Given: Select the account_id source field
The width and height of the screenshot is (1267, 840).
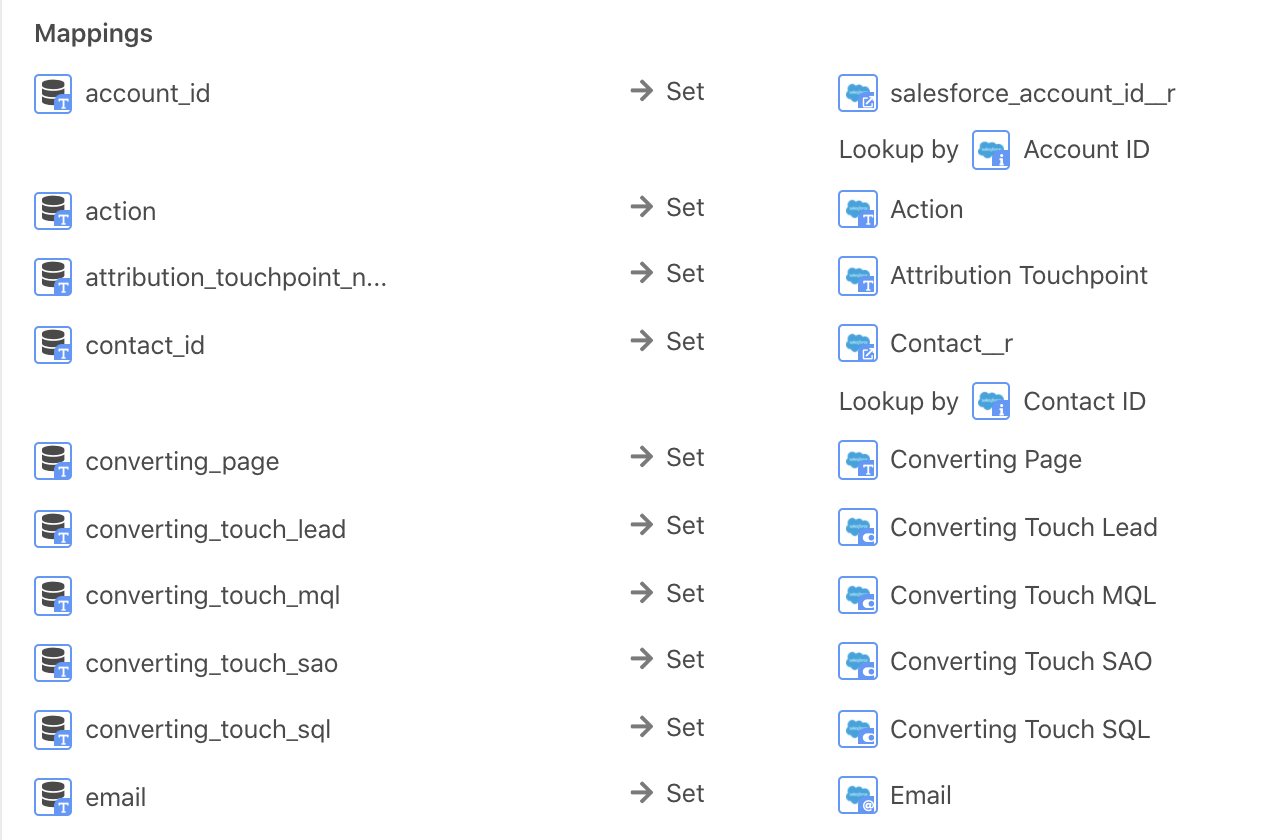Looking at the screenshot, I should (x=148, y=94).
